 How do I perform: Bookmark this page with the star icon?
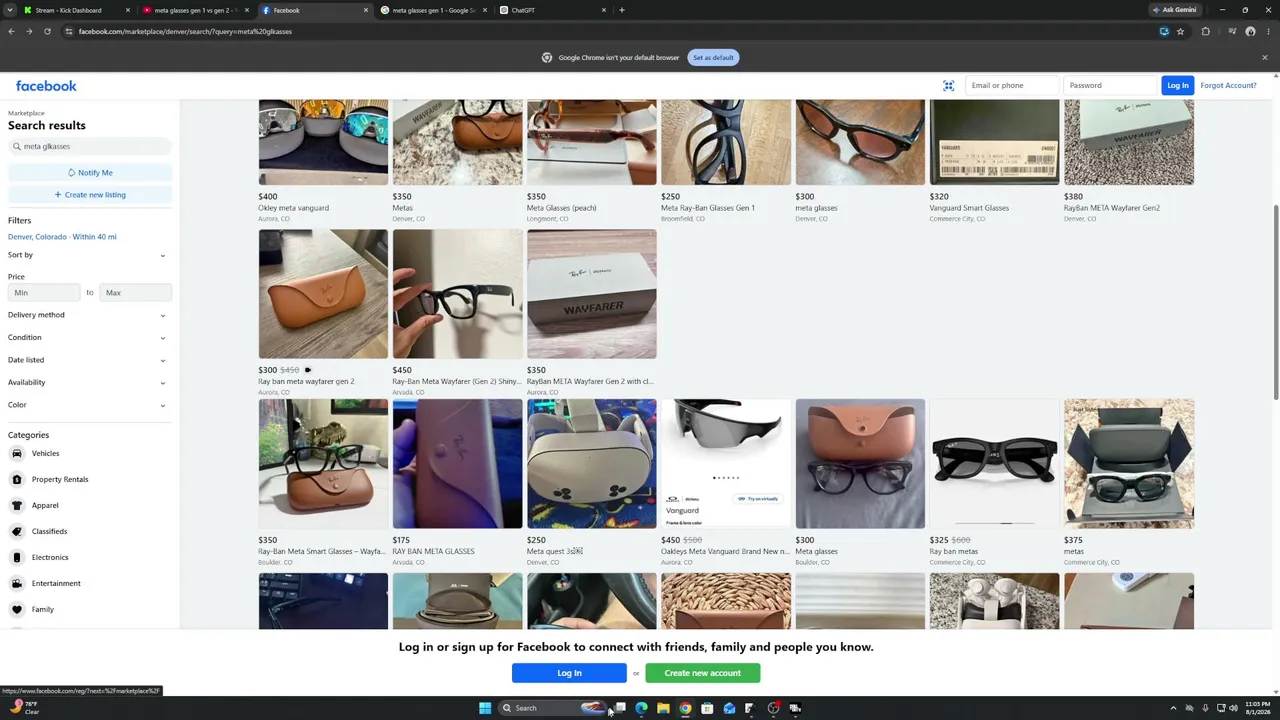(1180, 31)
